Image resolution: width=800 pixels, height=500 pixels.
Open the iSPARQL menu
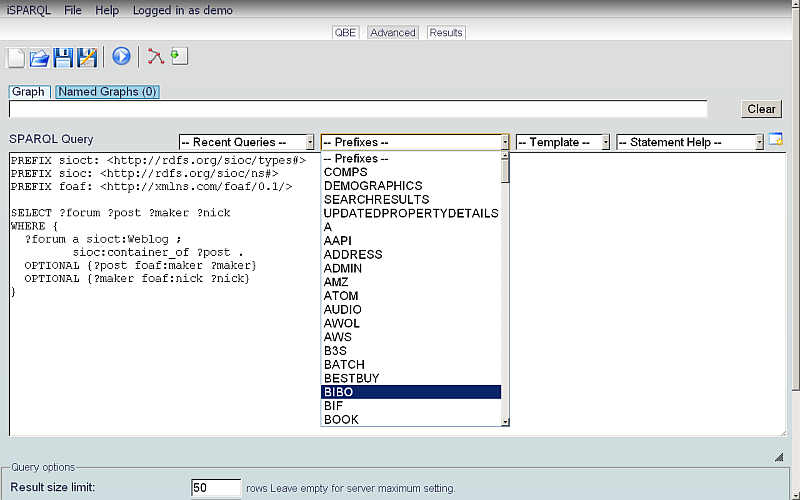tap(29, 10)
